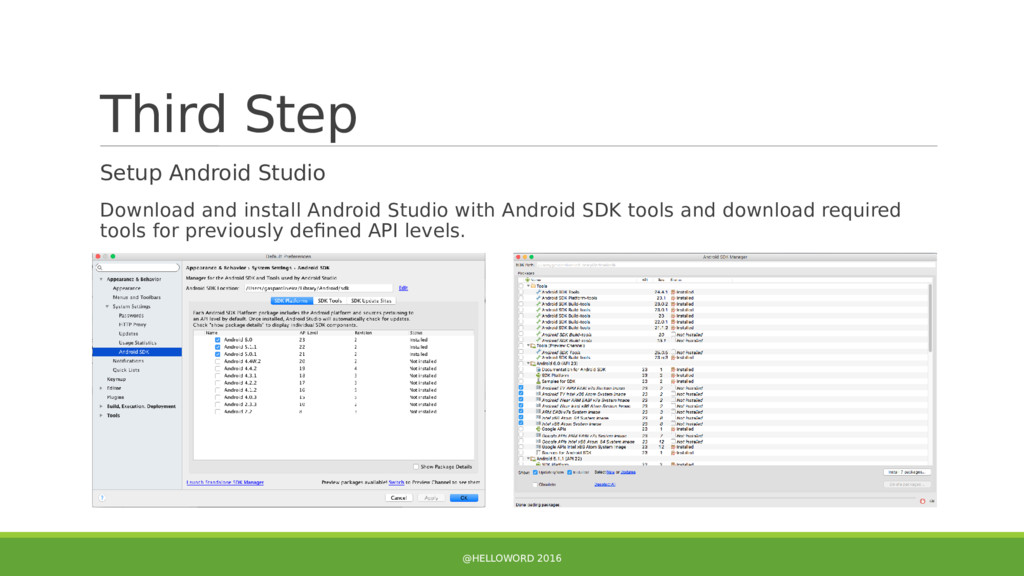
Task: Click the help question-mark icon in Preferences
Action: pos(102,498)
